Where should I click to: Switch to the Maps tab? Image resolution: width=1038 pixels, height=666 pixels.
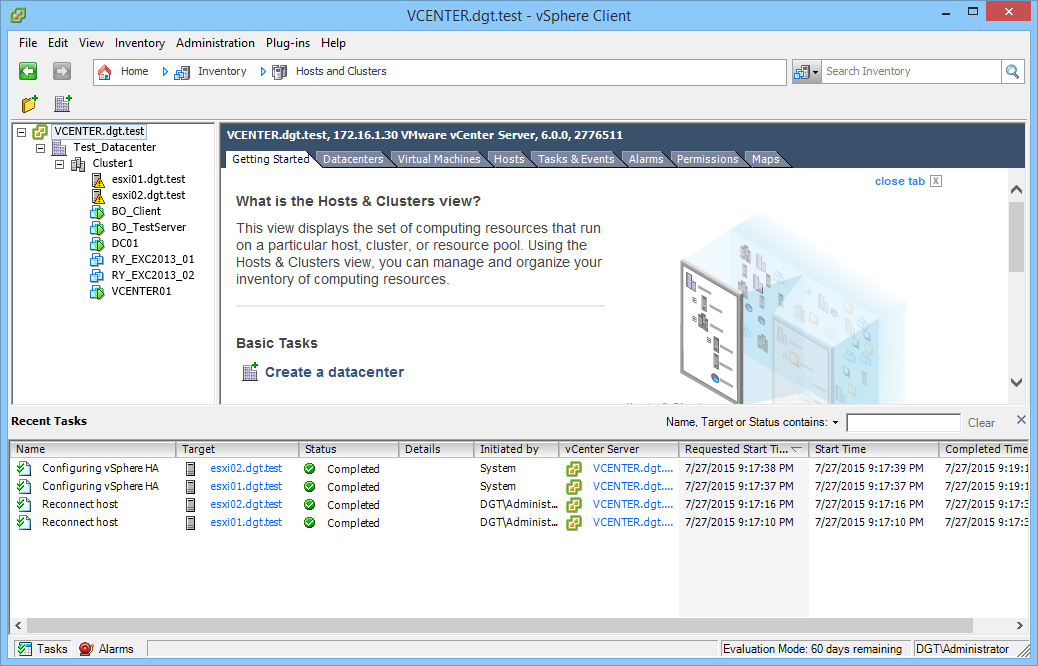coord(765,160)
